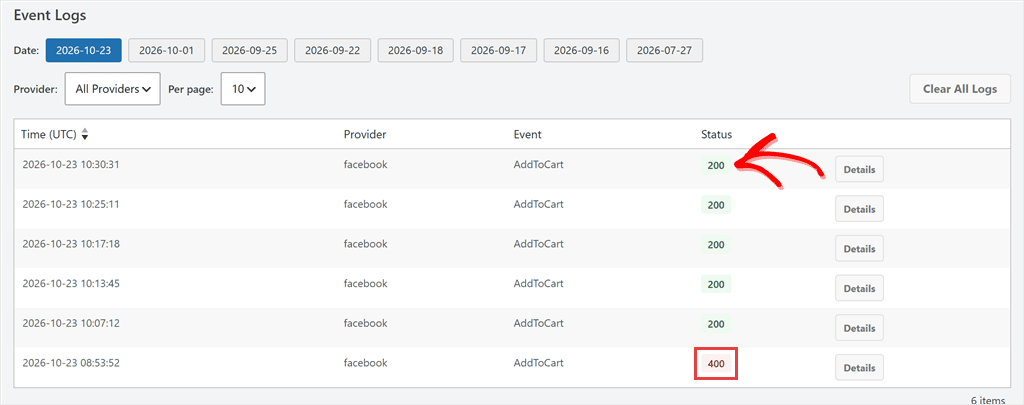Select the 2026-10-01 date filter
Viewport: 1024px width, 405px height.
pyautogui.click(x=167, y=50)
